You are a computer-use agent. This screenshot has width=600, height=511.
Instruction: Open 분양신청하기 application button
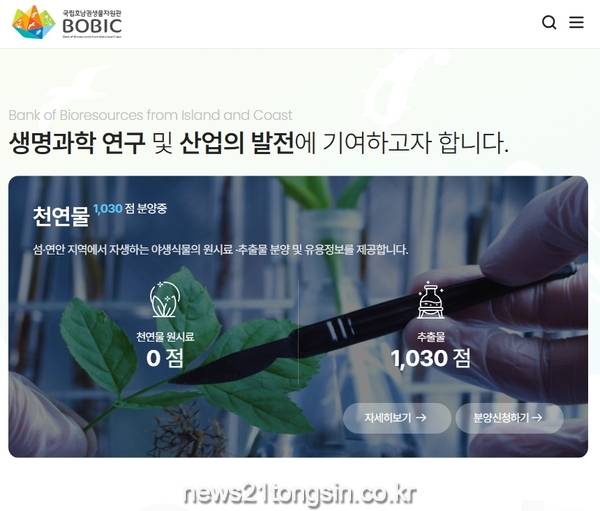(509, 418)
